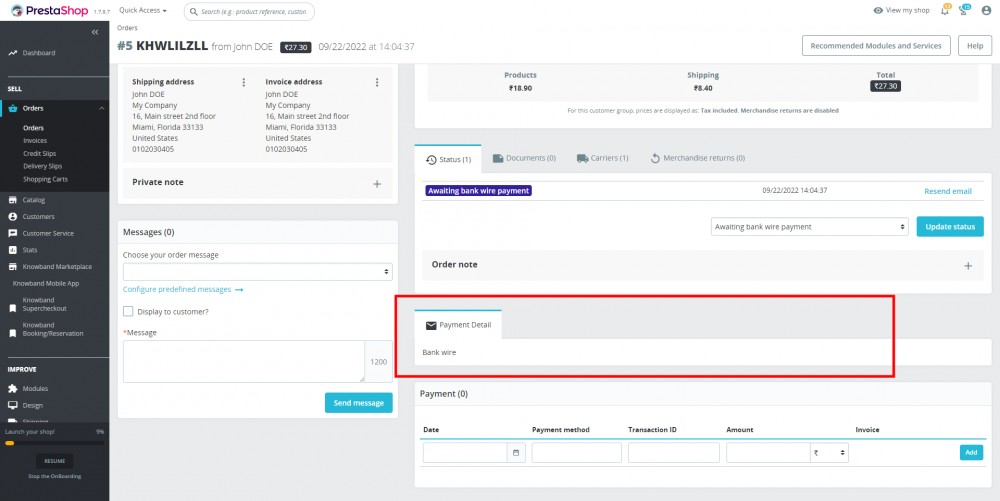1000x501 pixels.
Task: Click the payment Amount input field
Action: tap(768, 453)
